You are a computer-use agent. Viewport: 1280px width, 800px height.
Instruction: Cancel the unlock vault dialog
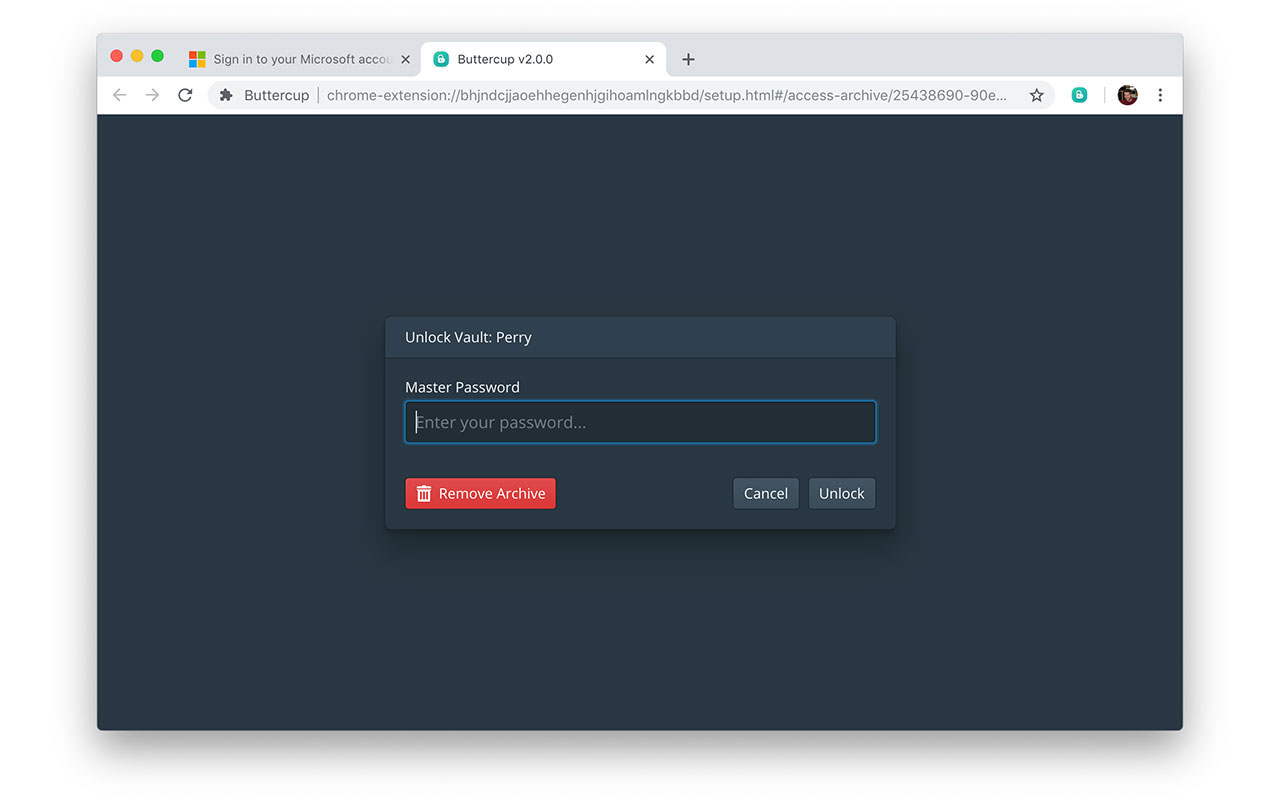point(766,493)
